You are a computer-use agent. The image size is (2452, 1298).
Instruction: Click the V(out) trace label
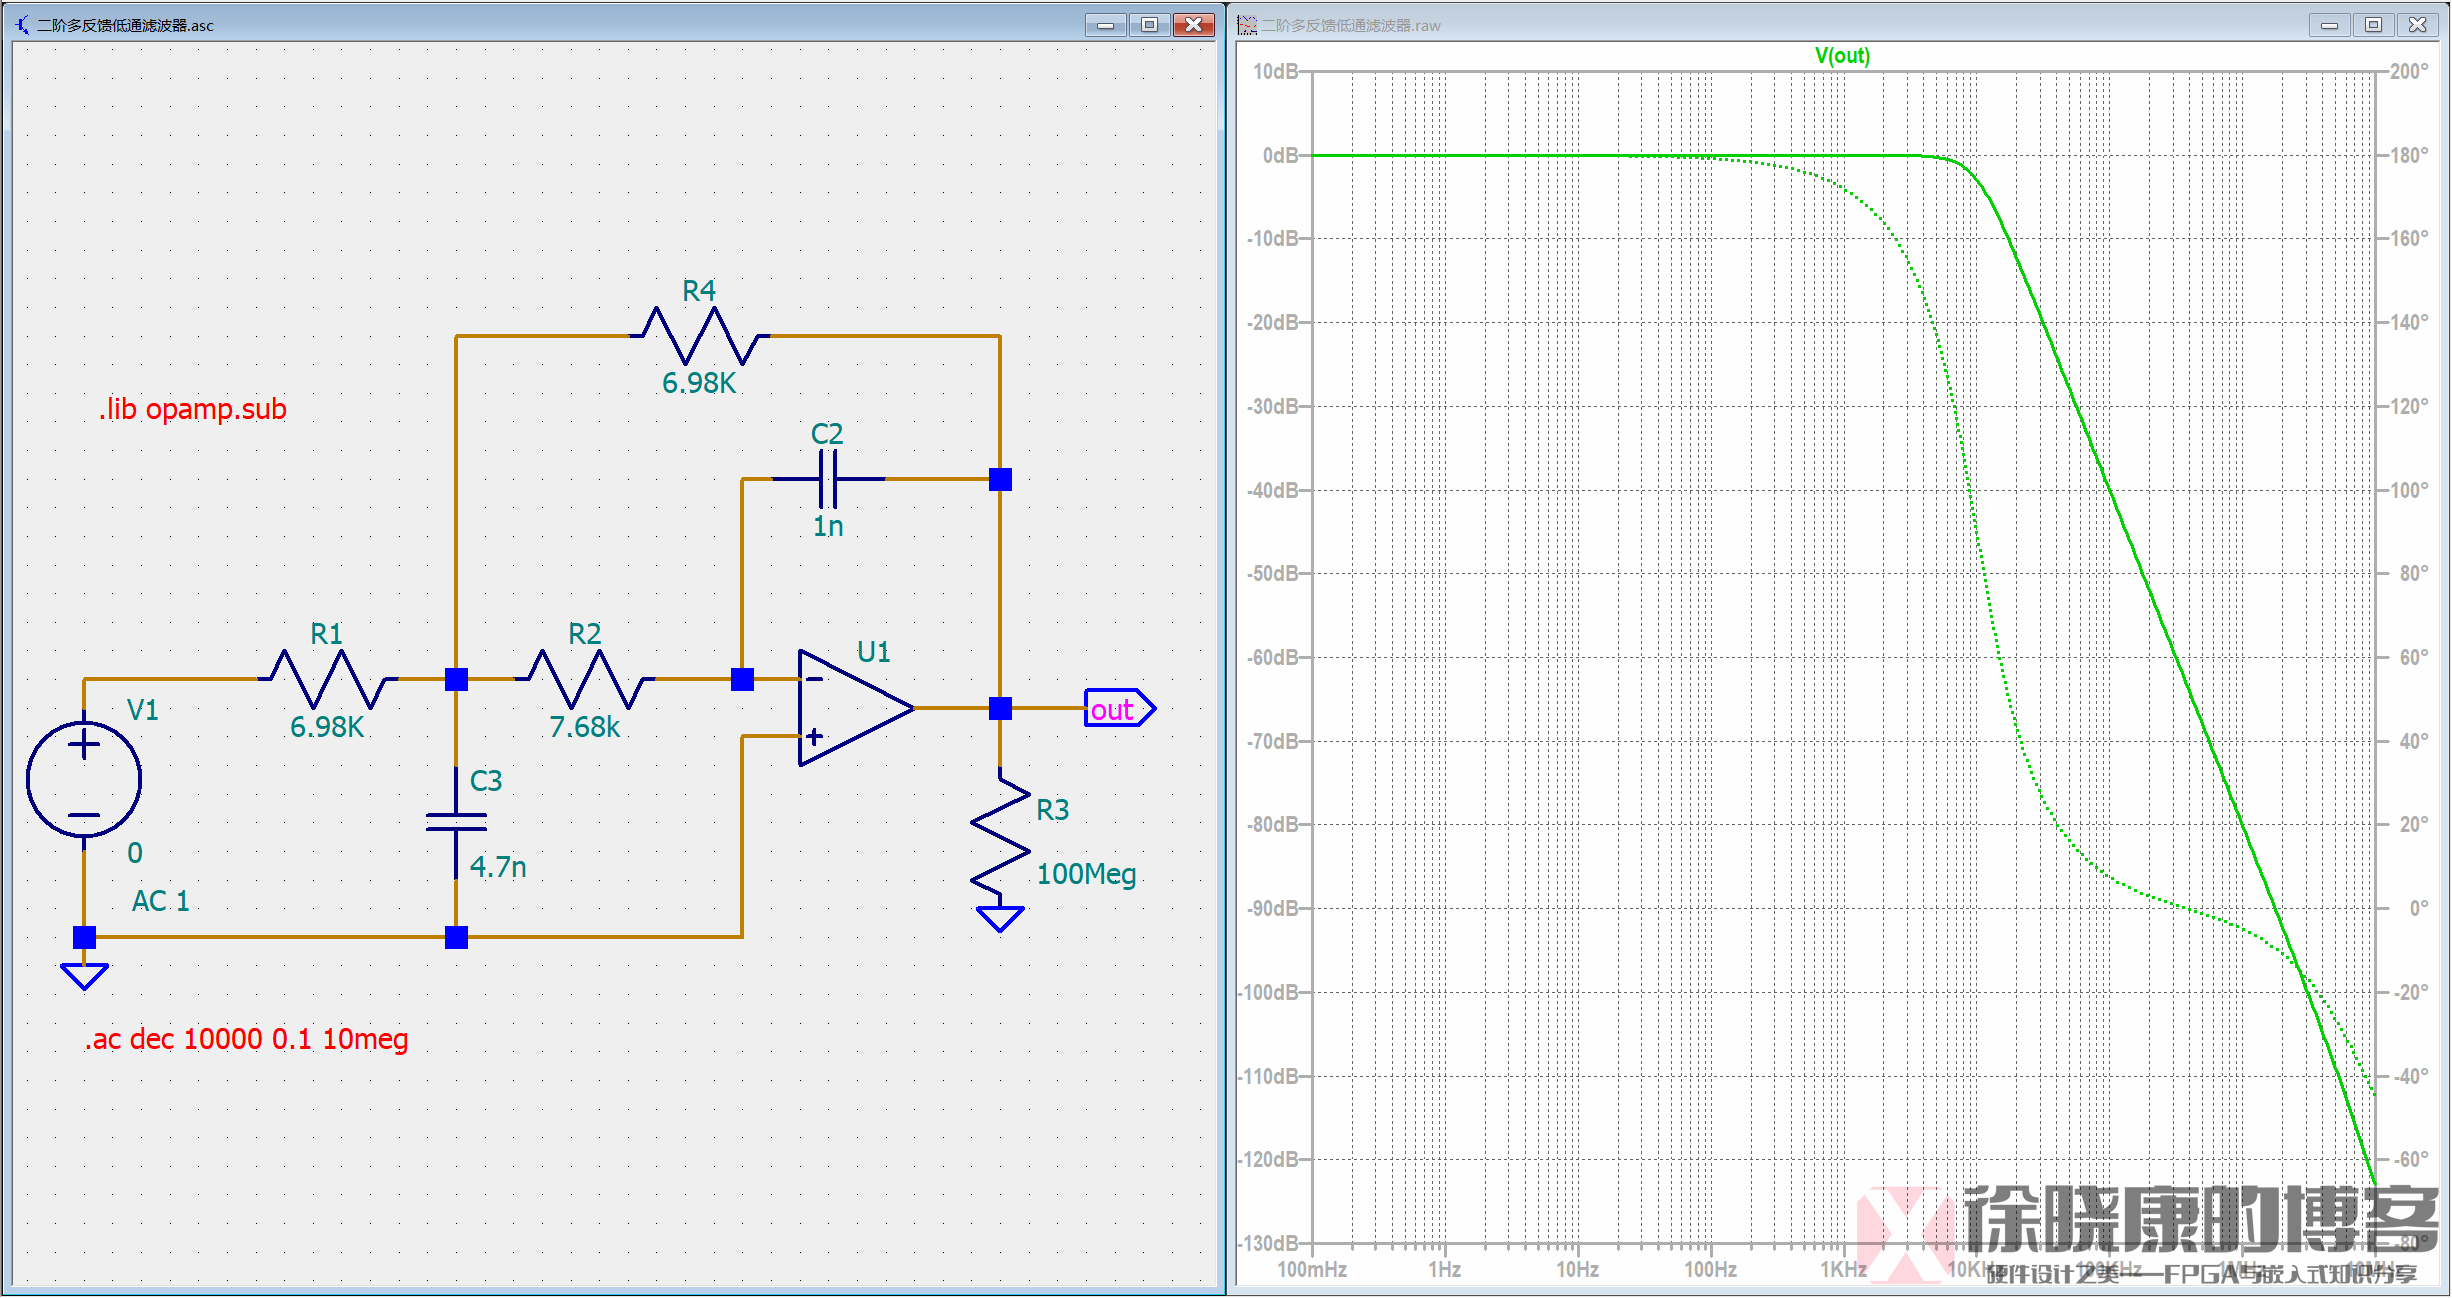(1842, 56)
